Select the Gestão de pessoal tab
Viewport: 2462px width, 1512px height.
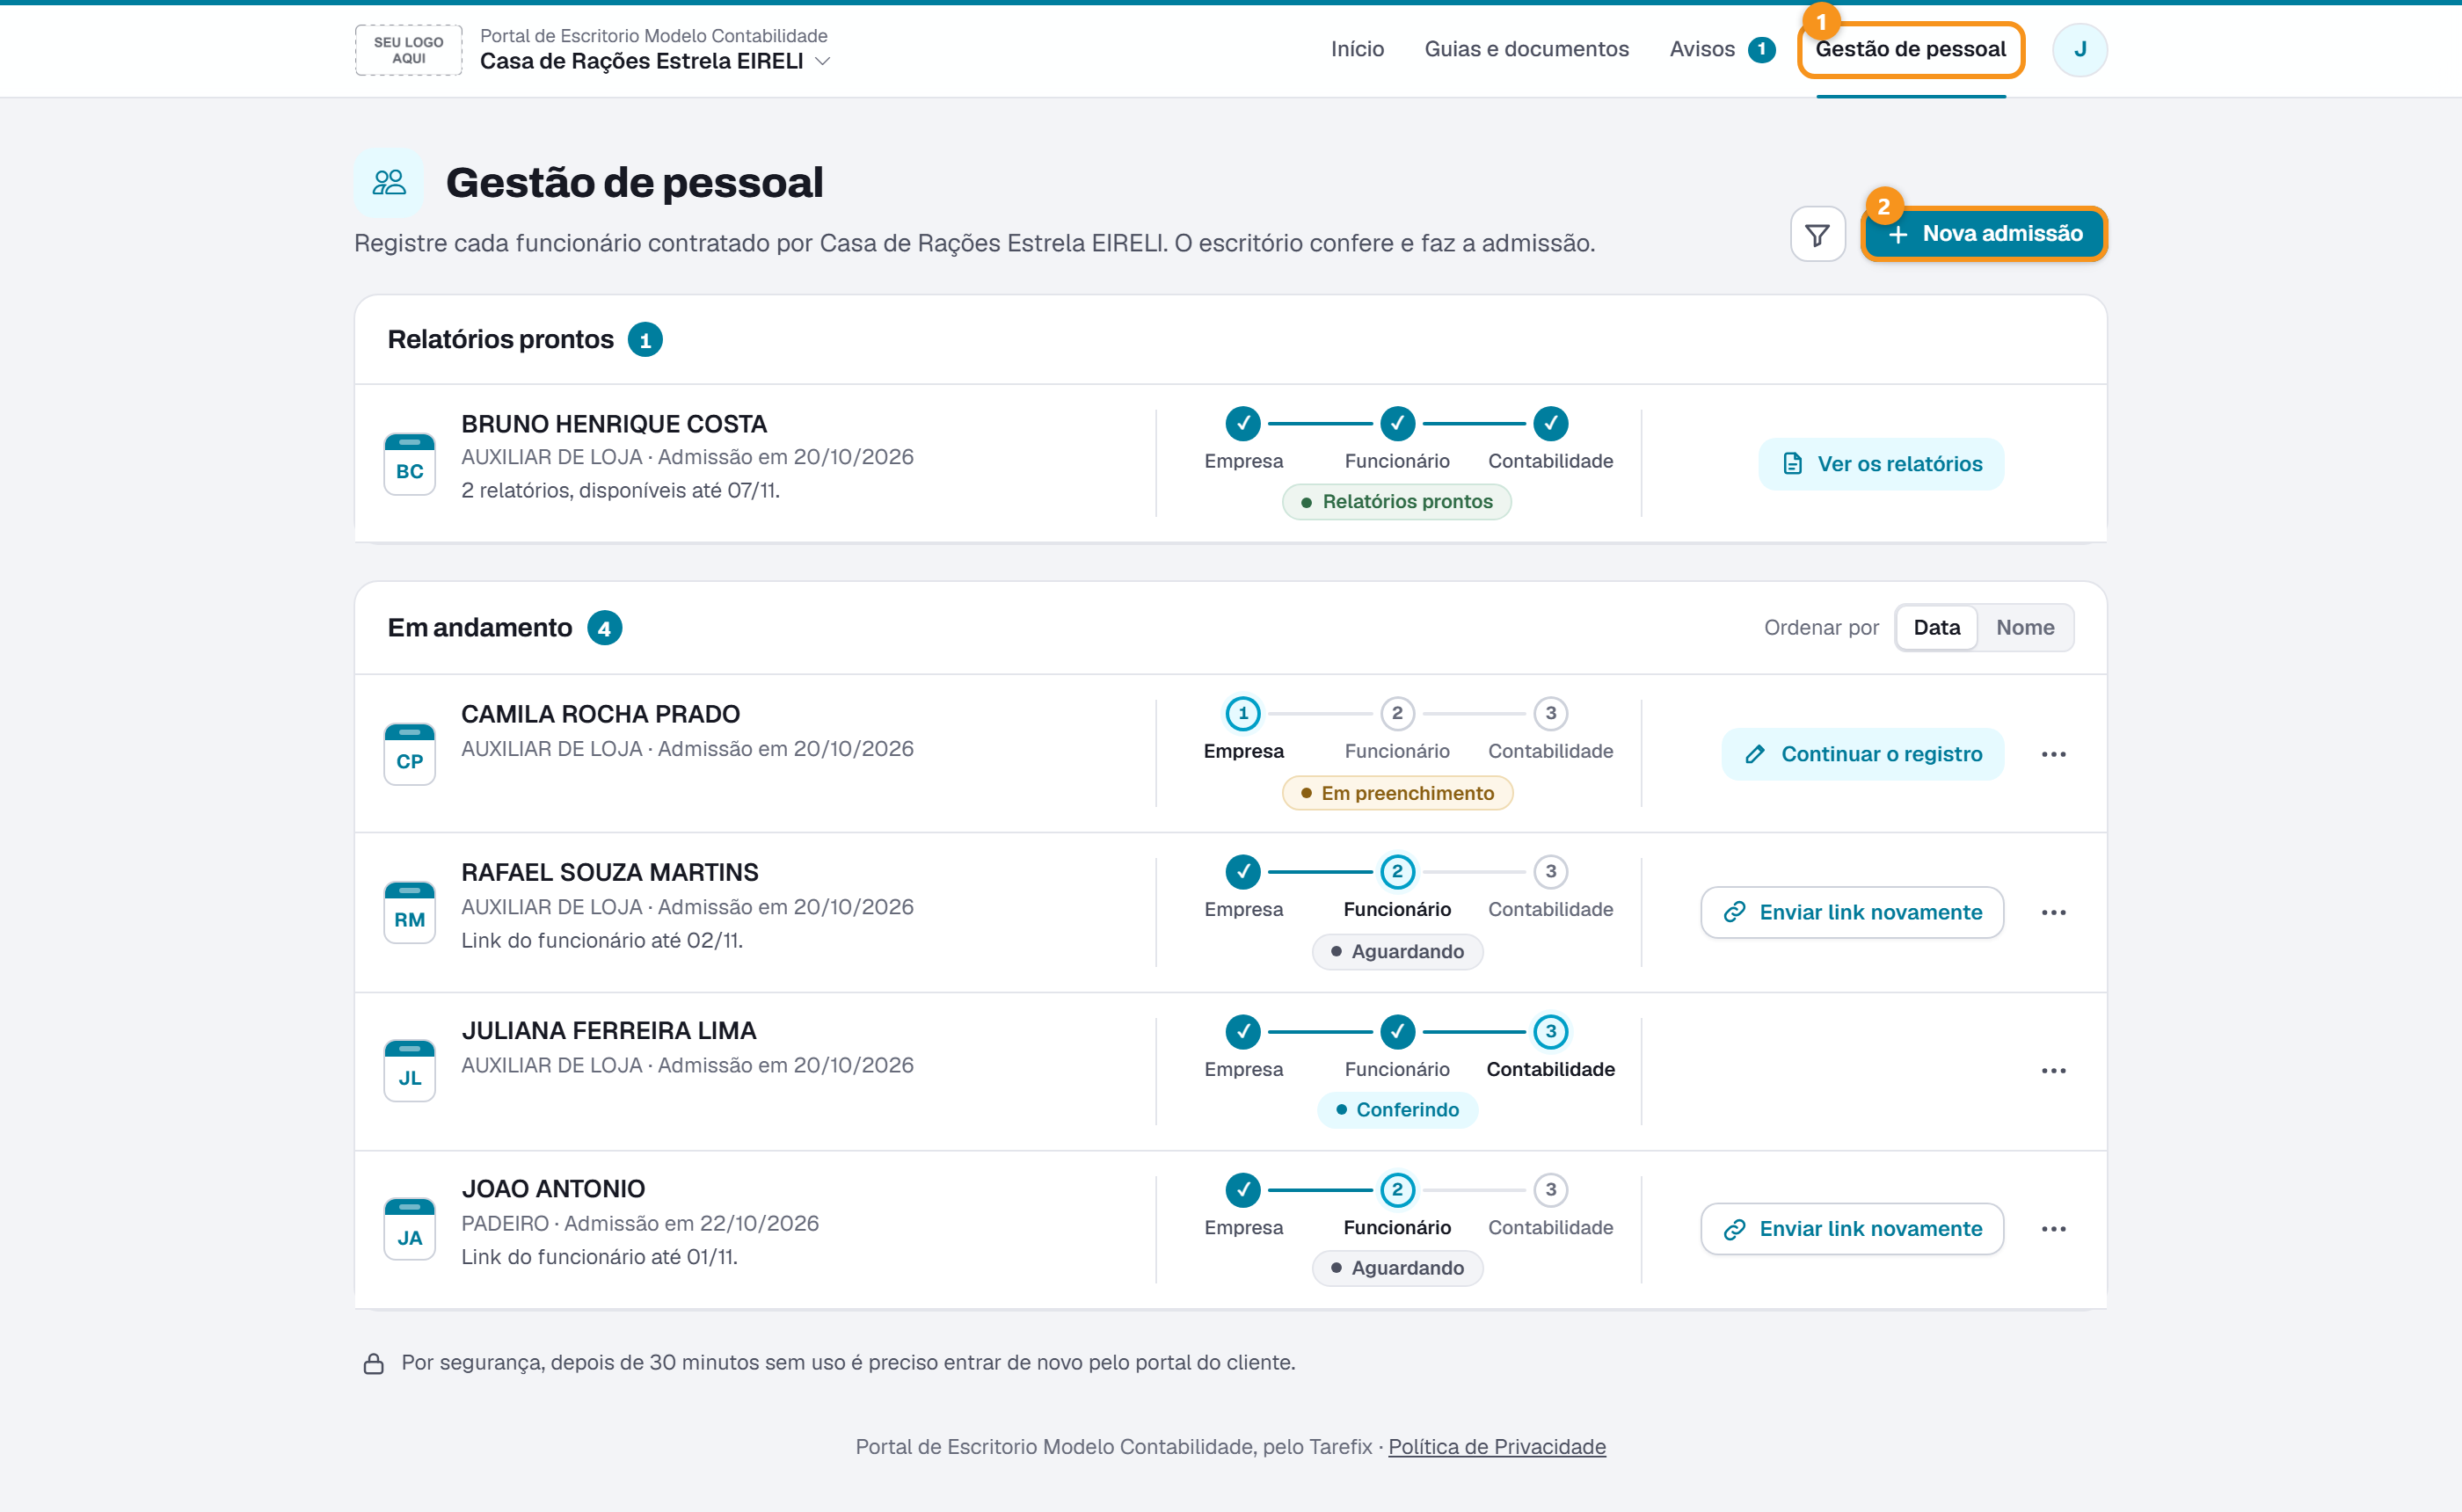pyautogui.click(x=1910, y=49)
